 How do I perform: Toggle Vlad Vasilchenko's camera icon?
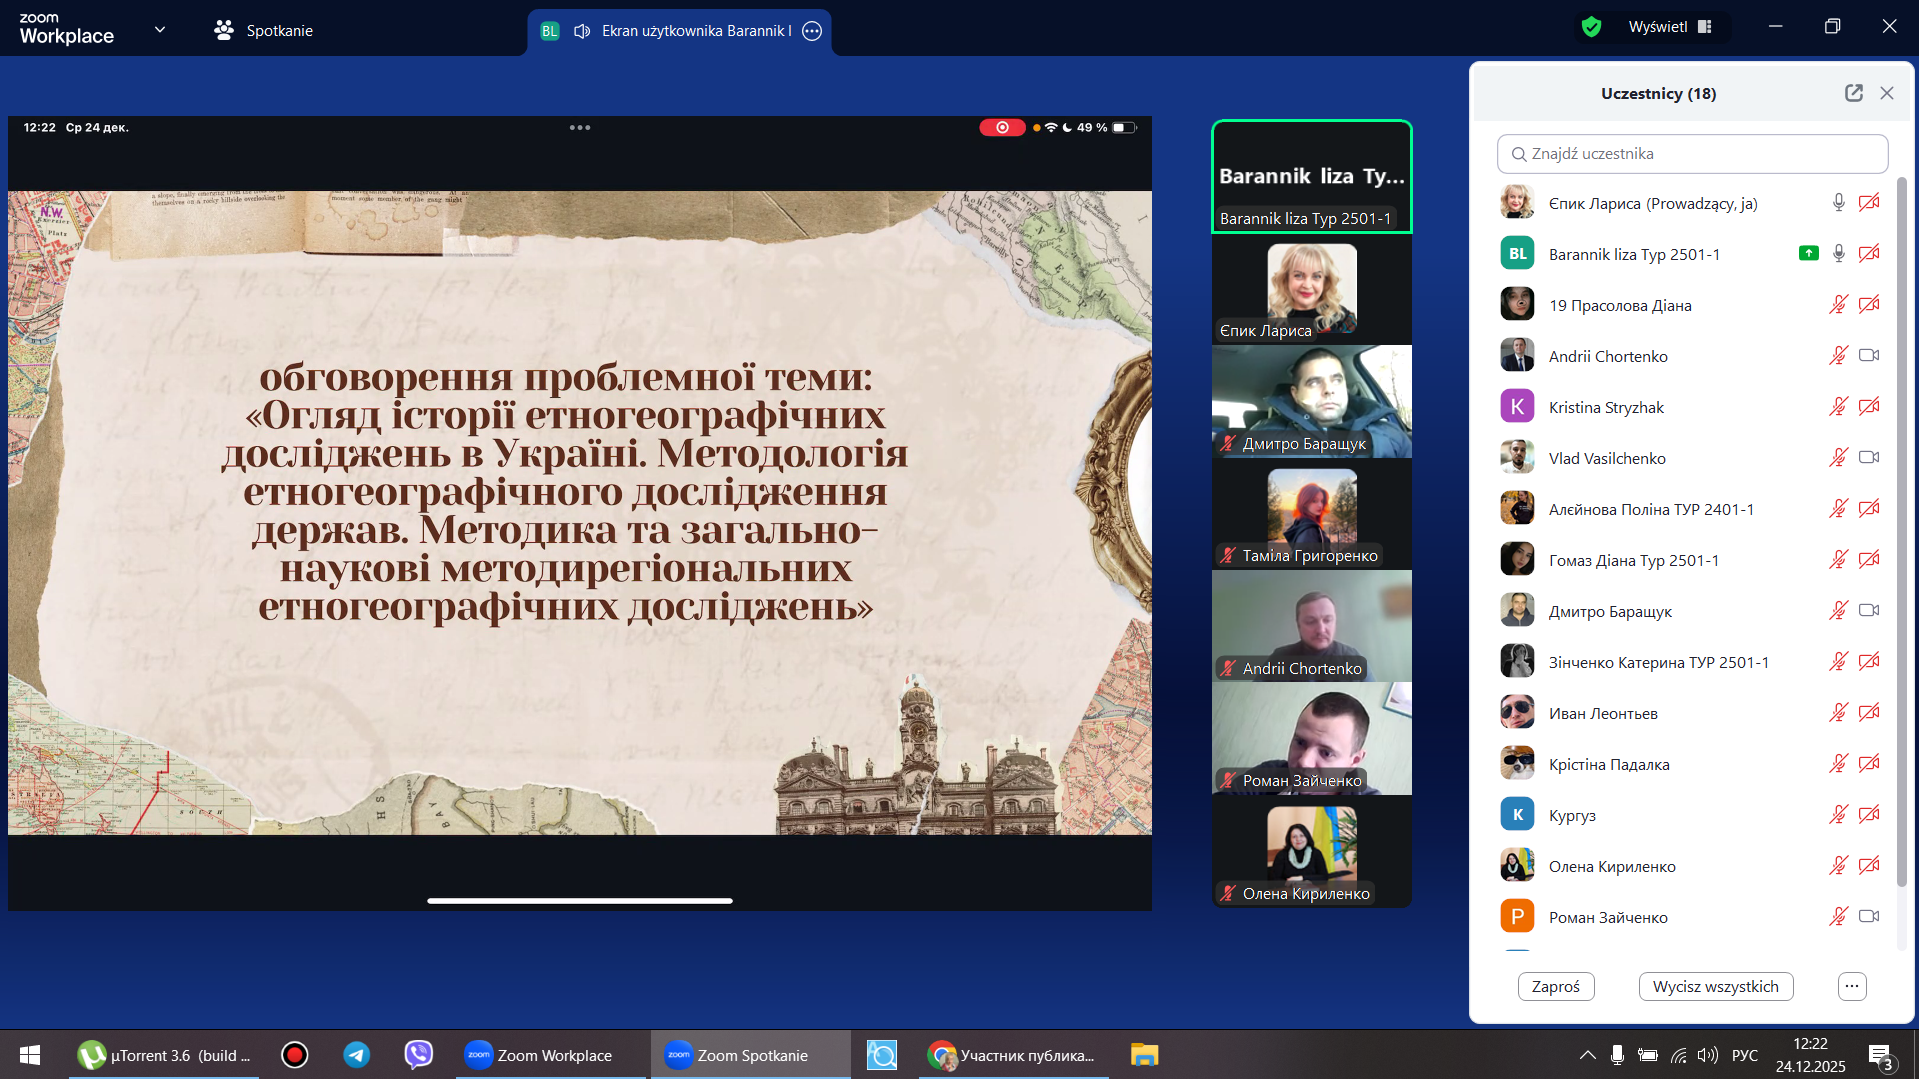pyautogui.click(x=1868, y=458)
